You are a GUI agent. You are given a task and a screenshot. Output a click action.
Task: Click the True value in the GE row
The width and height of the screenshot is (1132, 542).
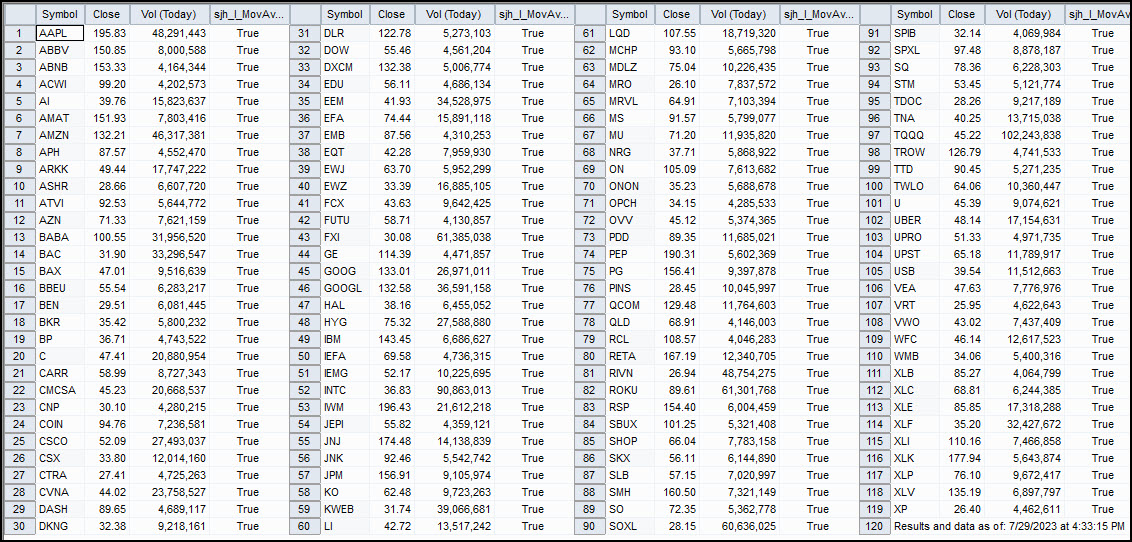coord(533,255)
